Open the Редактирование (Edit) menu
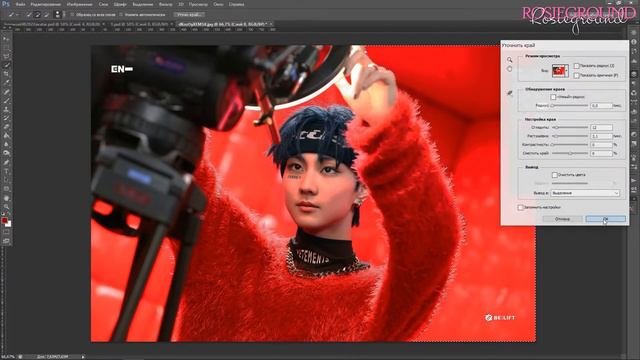 tap(46, 4)
